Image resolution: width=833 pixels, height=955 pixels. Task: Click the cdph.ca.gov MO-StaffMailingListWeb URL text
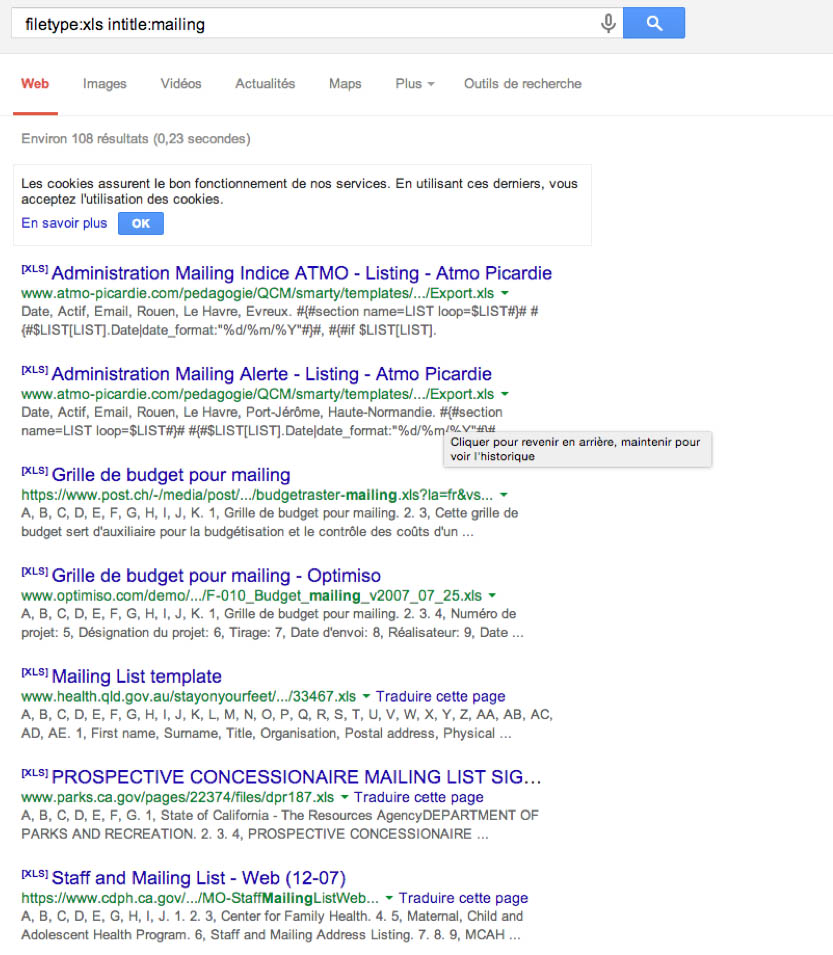[200, 898]
